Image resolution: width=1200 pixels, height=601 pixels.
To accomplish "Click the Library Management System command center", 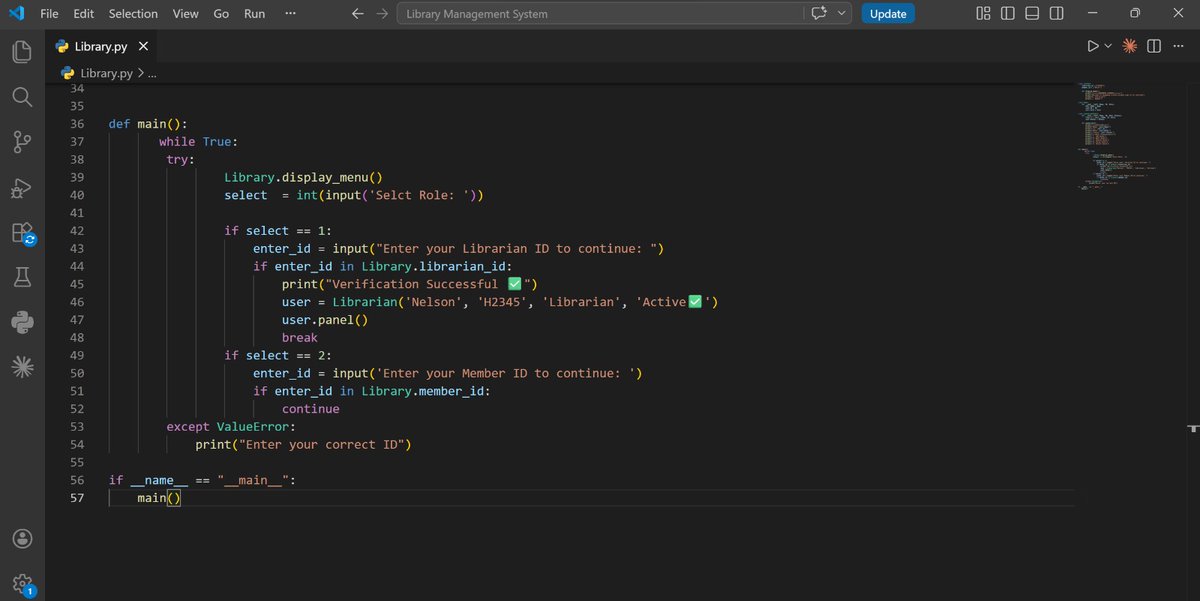I will [x=600, y=14].
